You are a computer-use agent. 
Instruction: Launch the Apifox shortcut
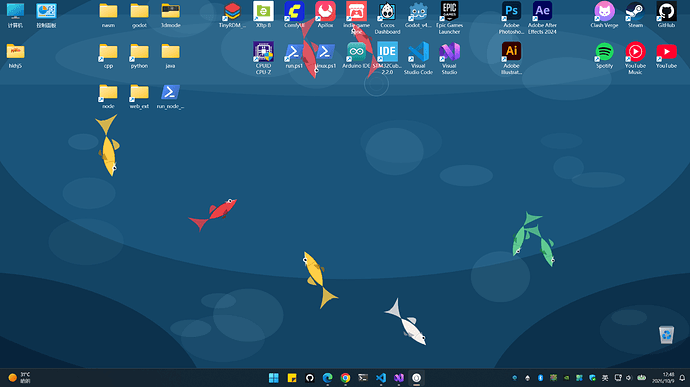pyautogui.click(x=325, y=15)
